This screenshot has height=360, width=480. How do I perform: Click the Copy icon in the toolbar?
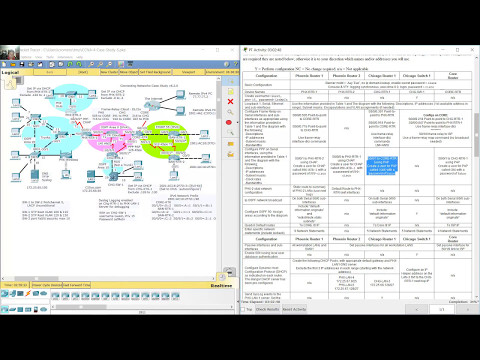(x=53, y=64)
